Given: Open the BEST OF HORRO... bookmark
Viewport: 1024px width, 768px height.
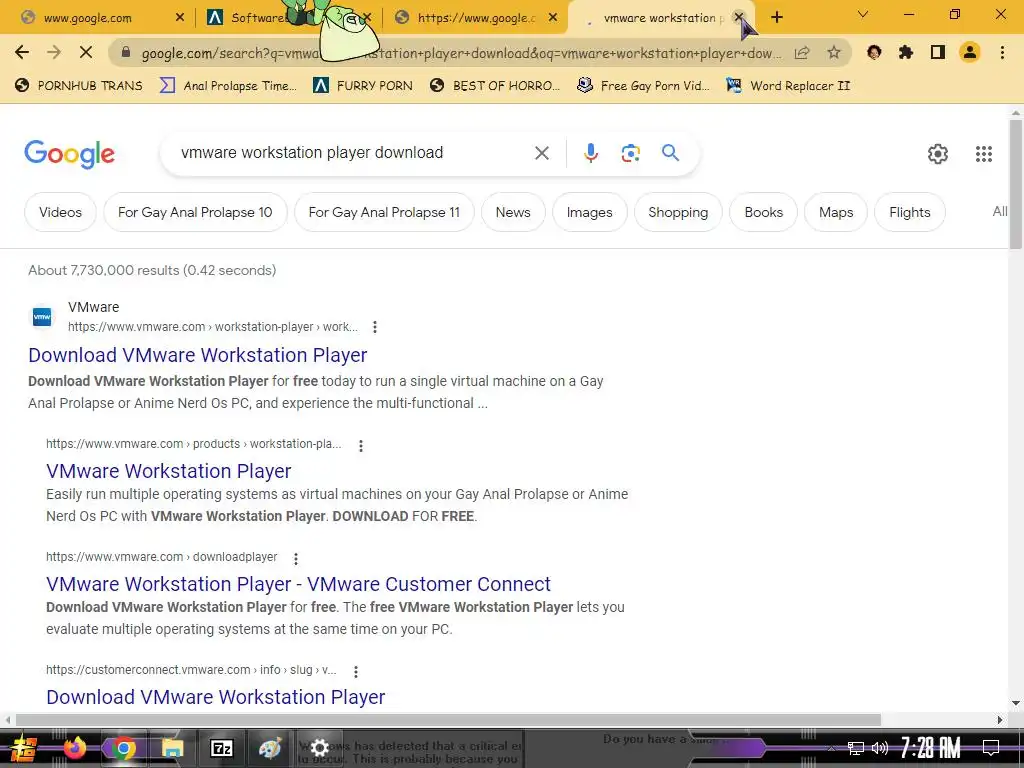Looking at the screenshot, I should pyautogui.click(x=495, y=86).
